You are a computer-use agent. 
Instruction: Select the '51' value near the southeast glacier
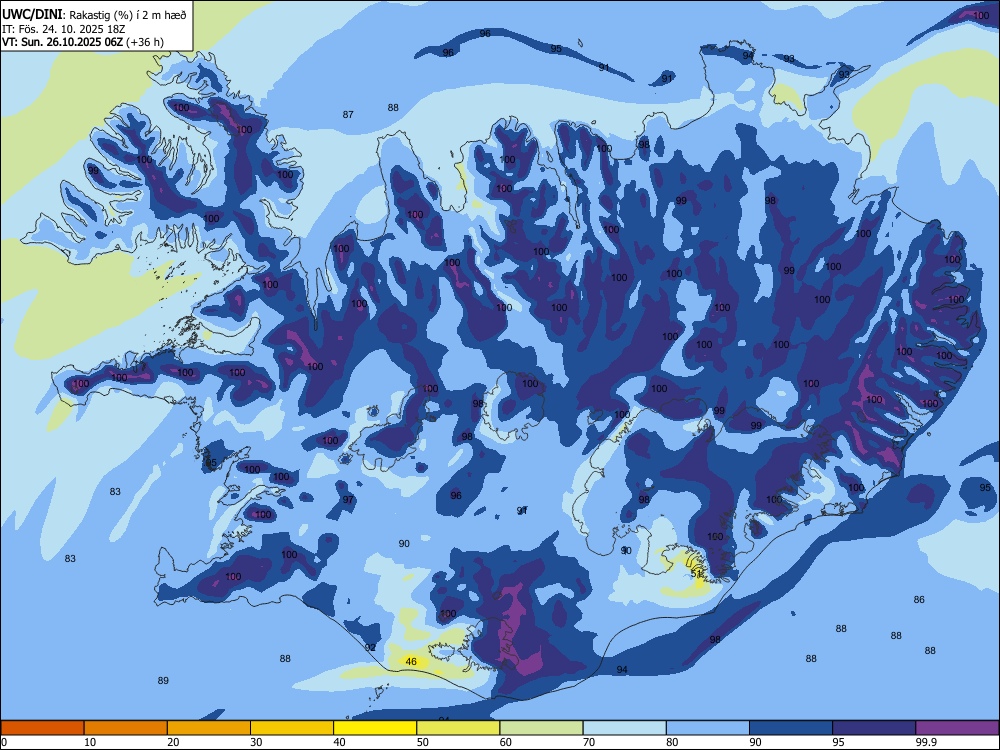696,574
